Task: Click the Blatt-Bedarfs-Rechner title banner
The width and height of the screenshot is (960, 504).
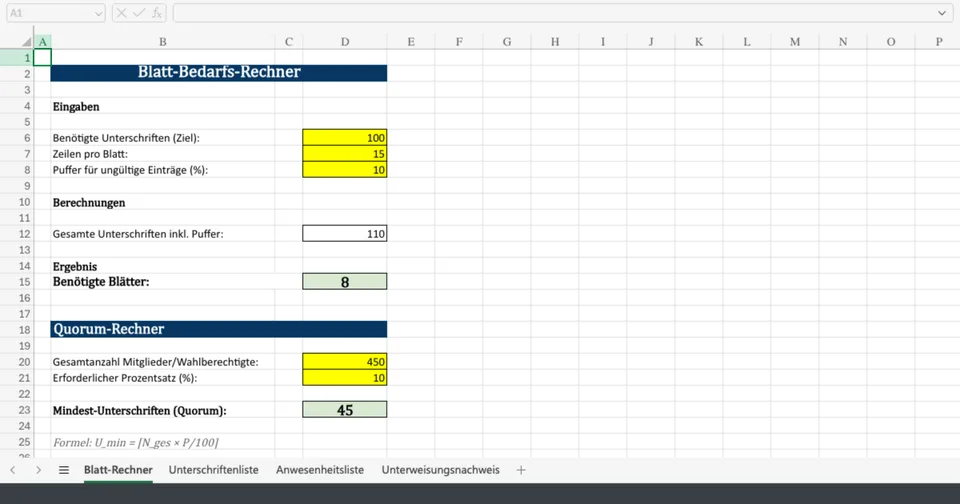Action: click(219, 73)
